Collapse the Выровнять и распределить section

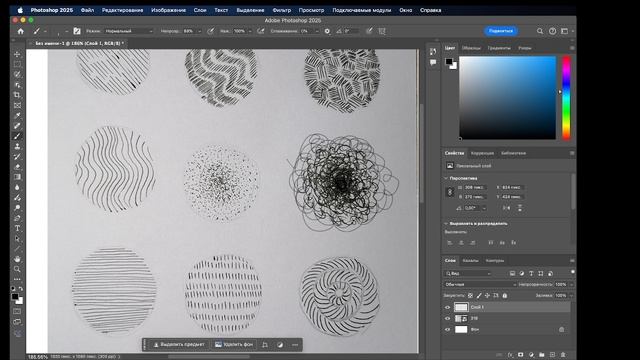coord(446,224)
